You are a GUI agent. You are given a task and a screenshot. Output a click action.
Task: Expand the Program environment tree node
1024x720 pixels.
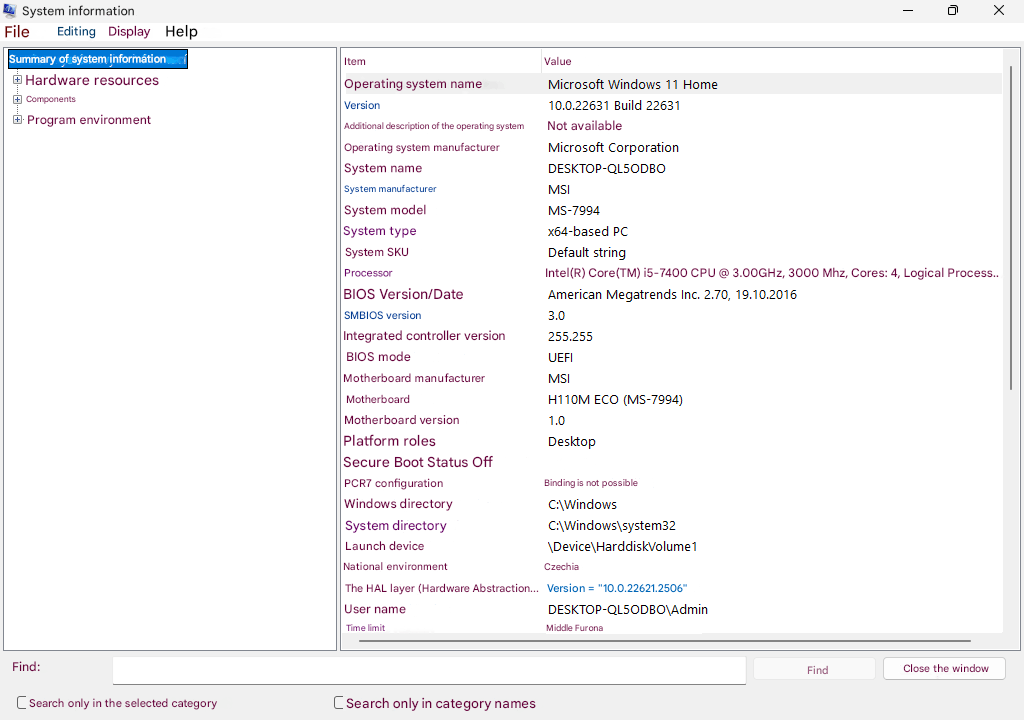pyautogui.click(x=18, y=120)
